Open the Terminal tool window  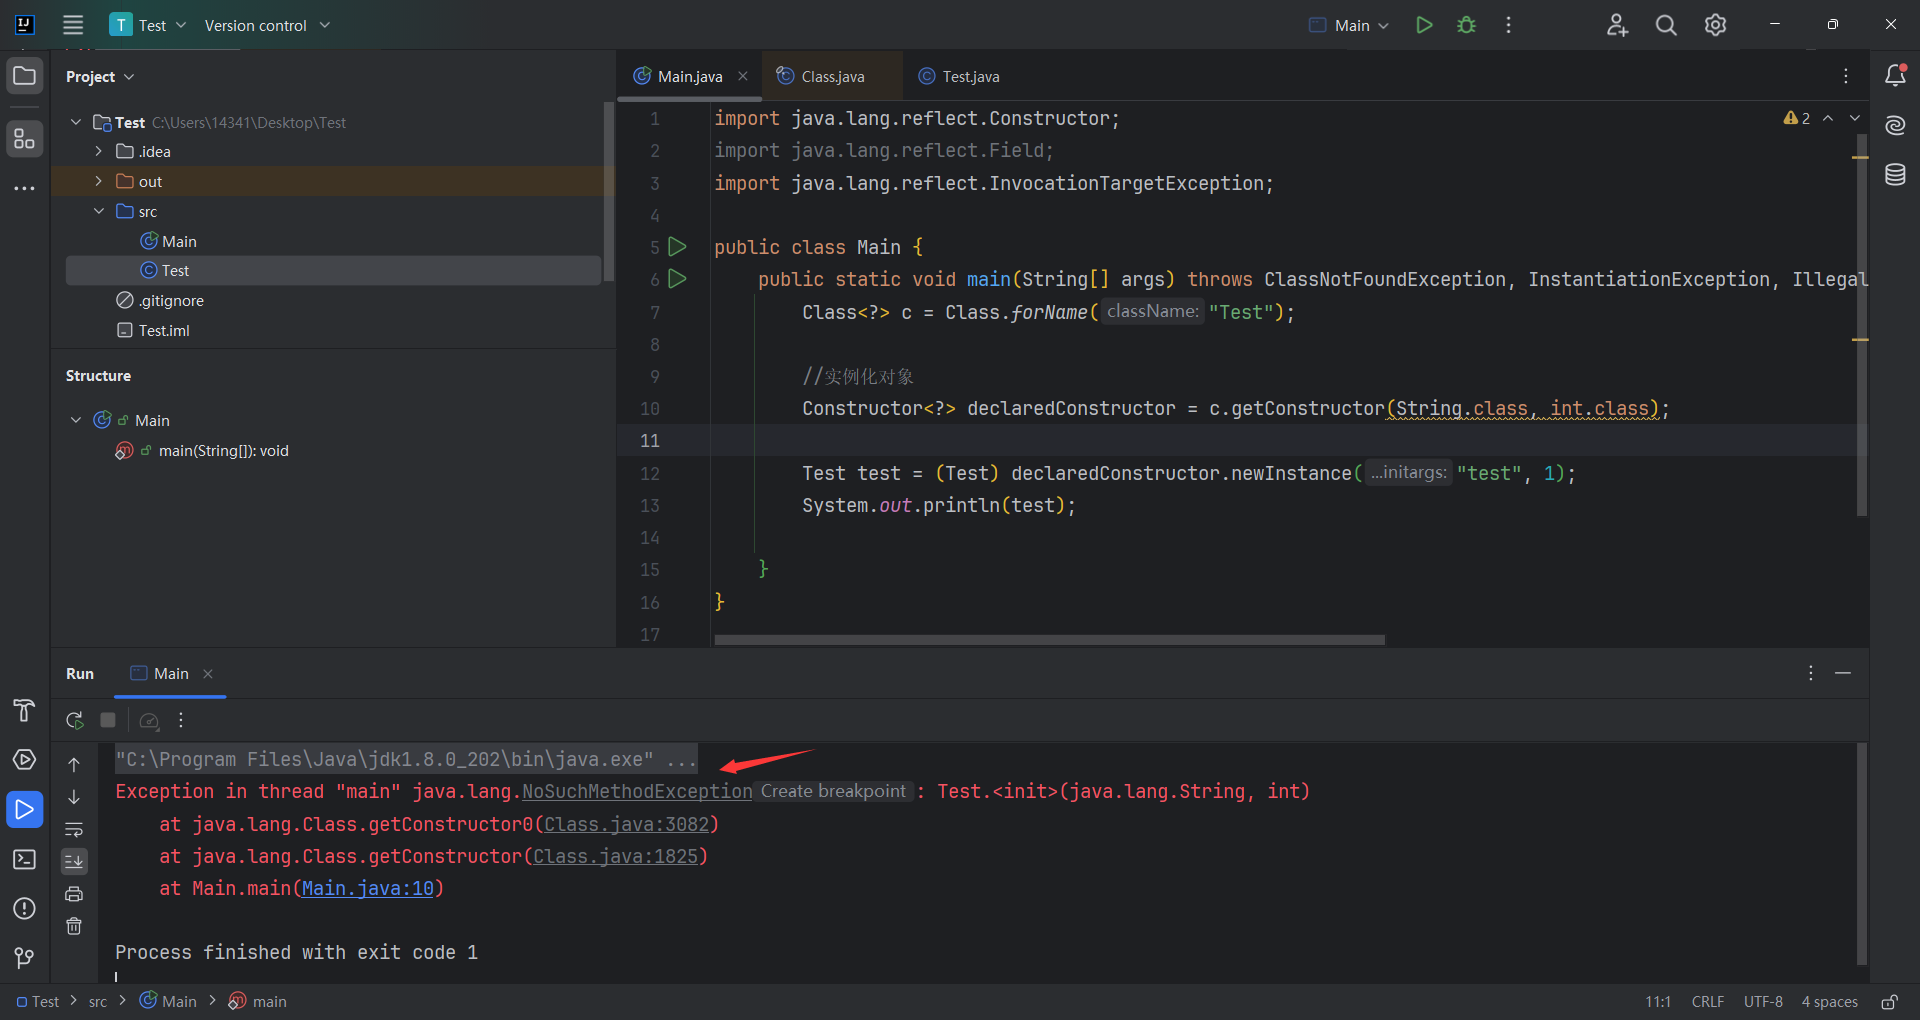coord(25,859)
